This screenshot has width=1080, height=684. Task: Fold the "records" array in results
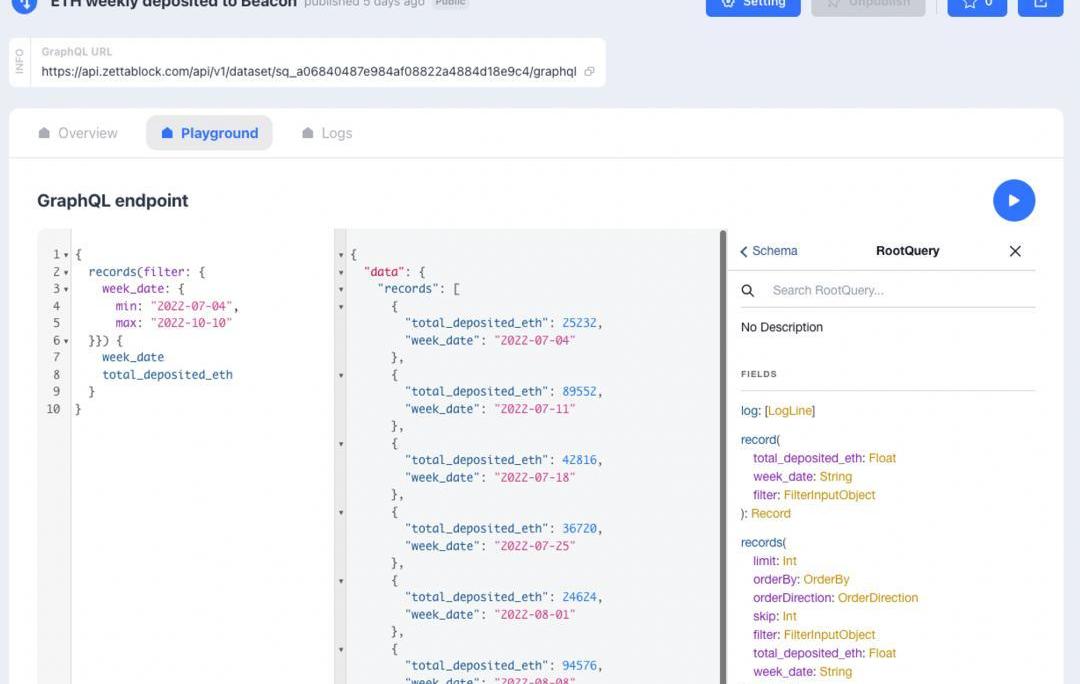[x=342, y=289]
